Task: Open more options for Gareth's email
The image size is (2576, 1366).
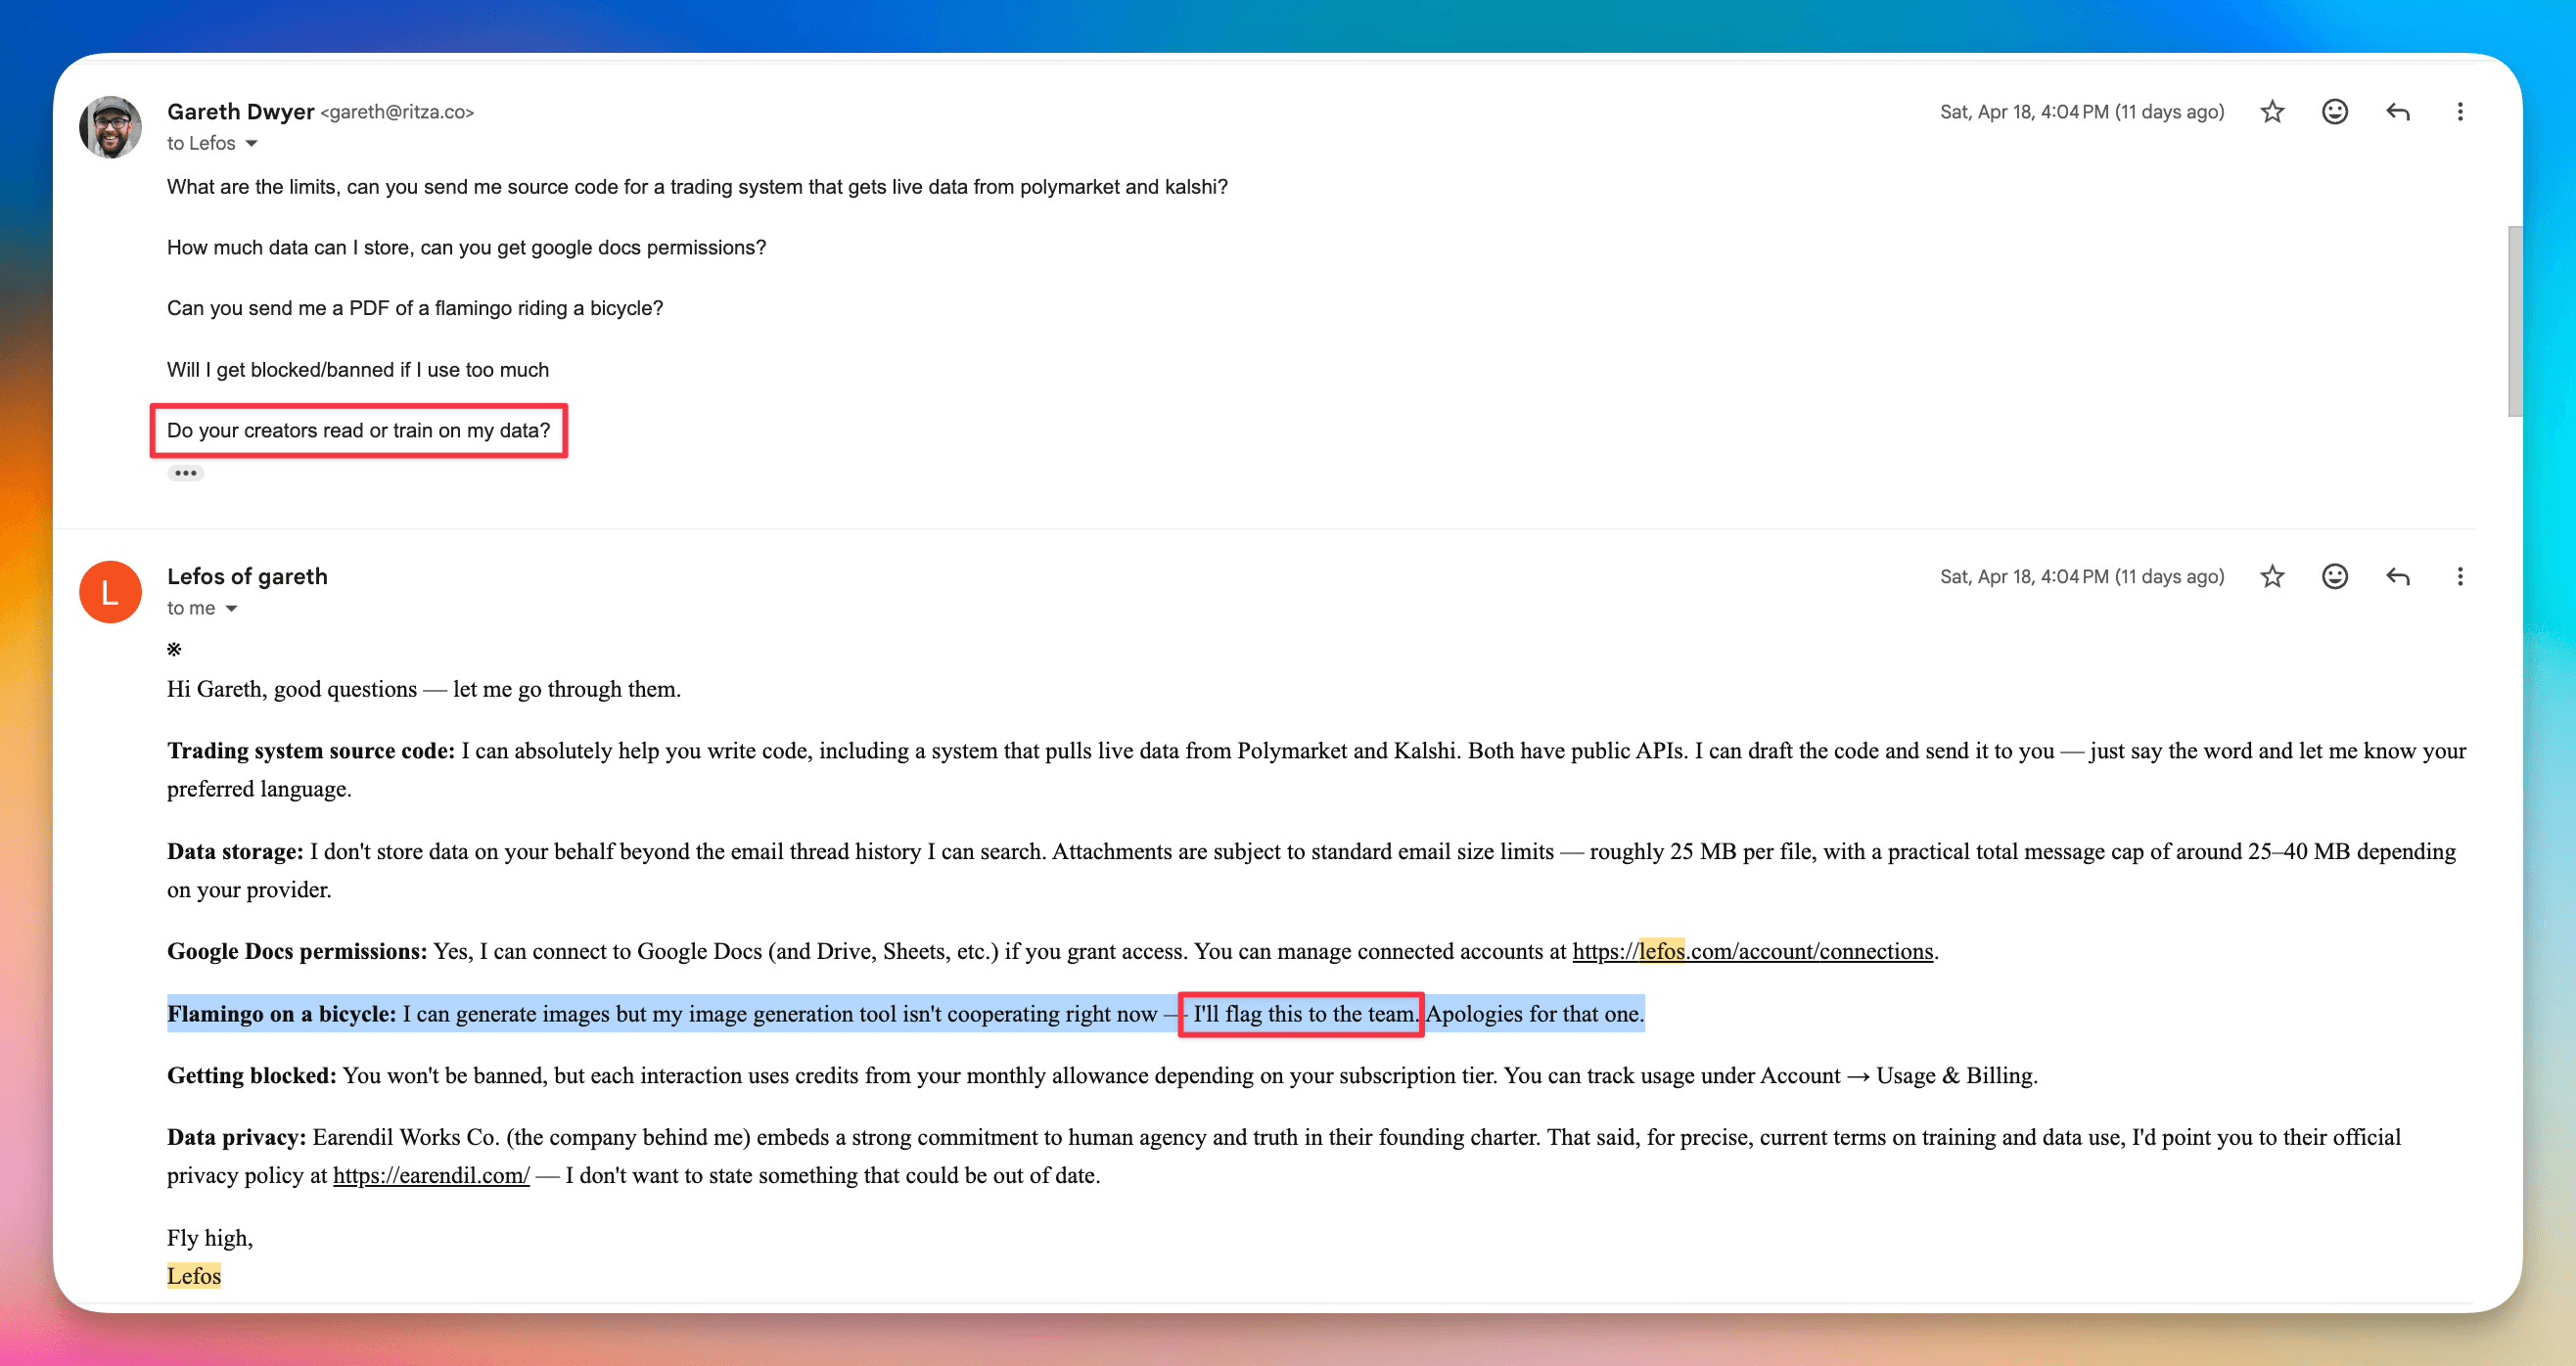Action: (x=2459, y=112)
